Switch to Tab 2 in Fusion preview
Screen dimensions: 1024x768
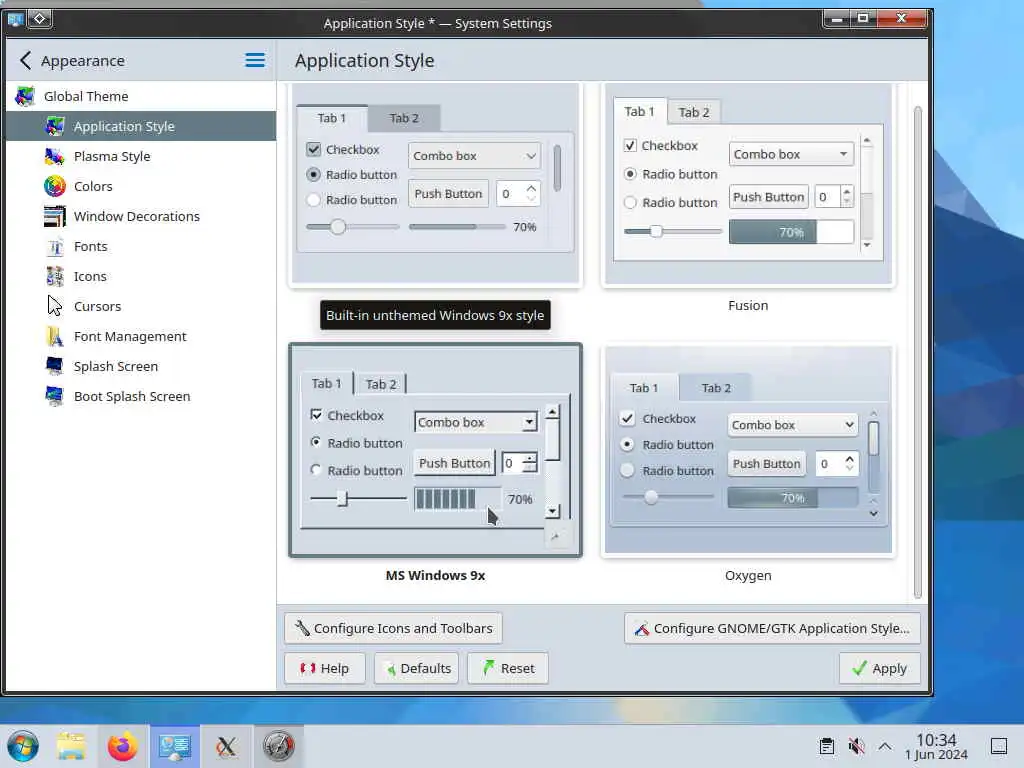pos(694,112)
